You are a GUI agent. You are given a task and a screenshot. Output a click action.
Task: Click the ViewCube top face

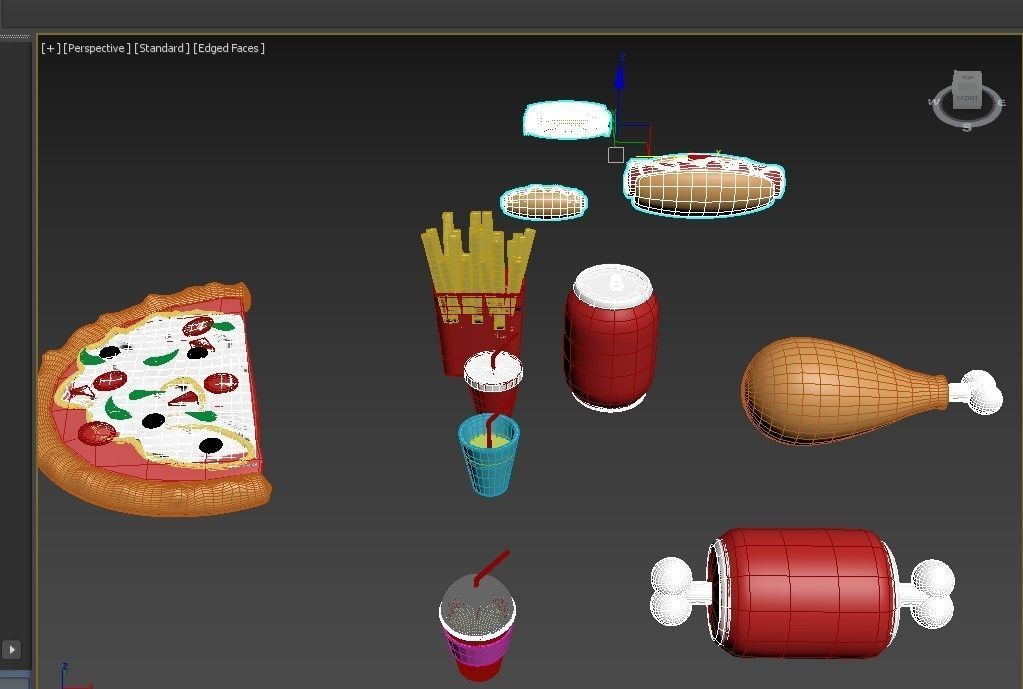[x=967, y=78]
